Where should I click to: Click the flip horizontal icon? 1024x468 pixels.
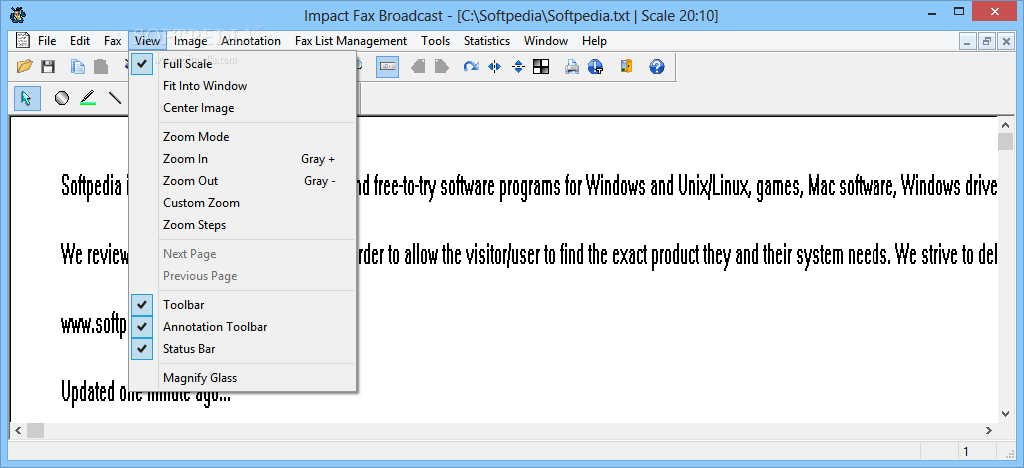point(494,66)
